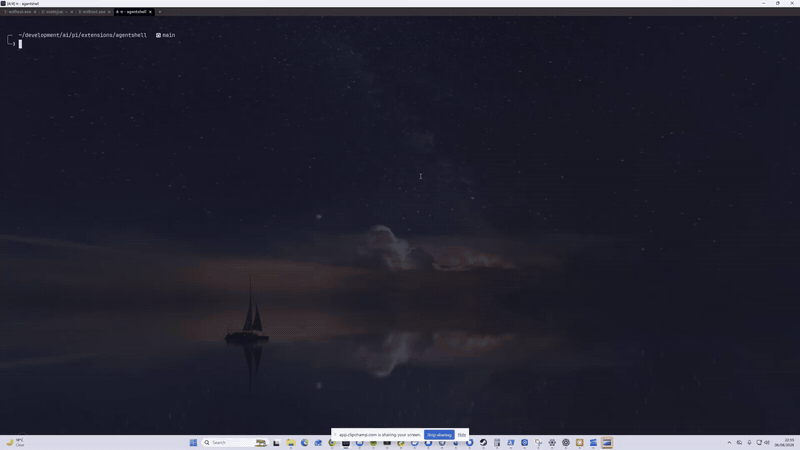The height and width of the screenshot is (450, 800).
Task: Close the third terminal tab
Action: 109,12
